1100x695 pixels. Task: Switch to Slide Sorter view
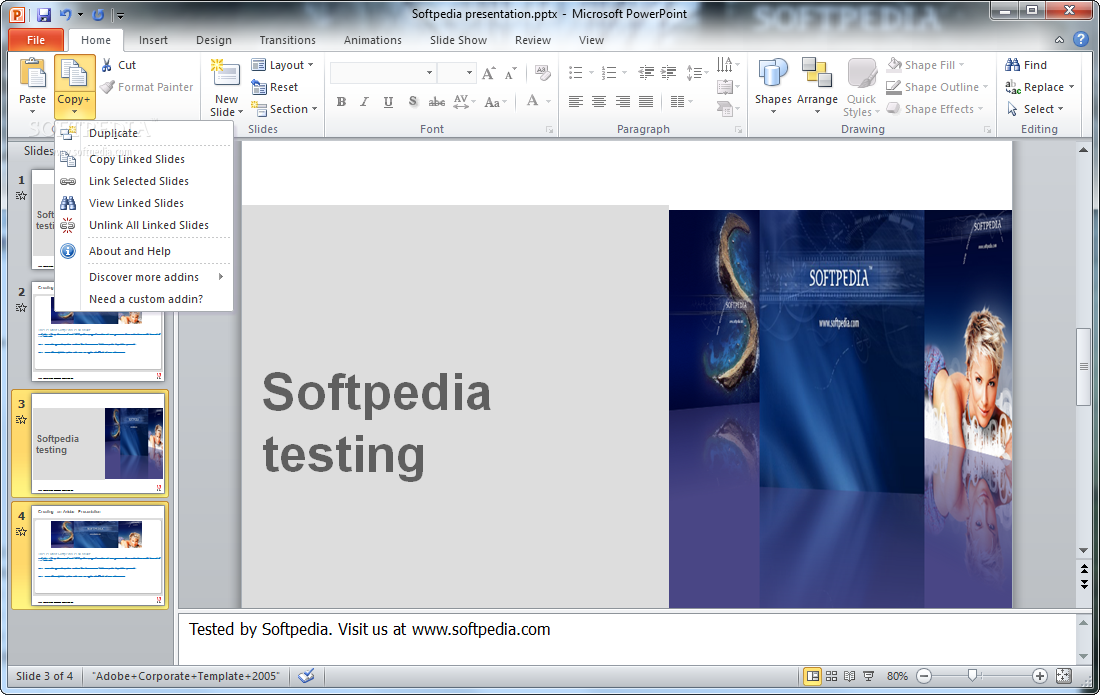pos(831,676)
